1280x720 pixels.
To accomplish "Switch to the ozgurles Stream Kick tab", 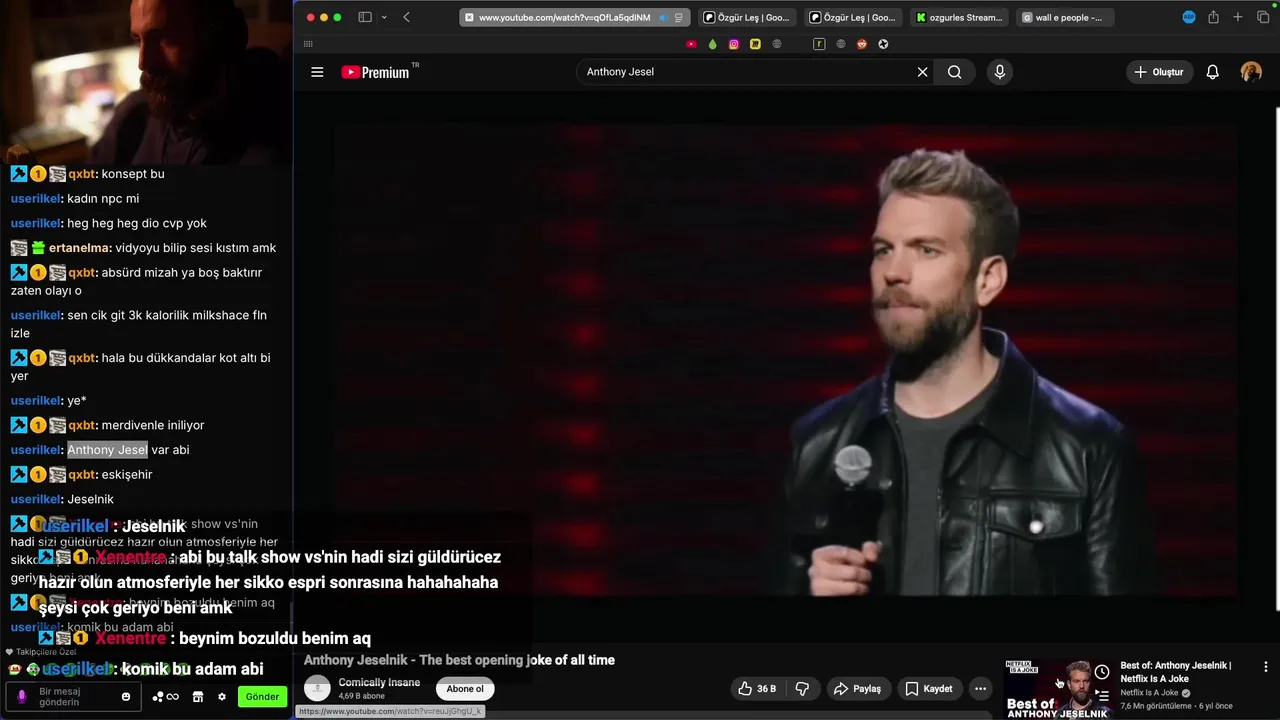I will (959, 17).
